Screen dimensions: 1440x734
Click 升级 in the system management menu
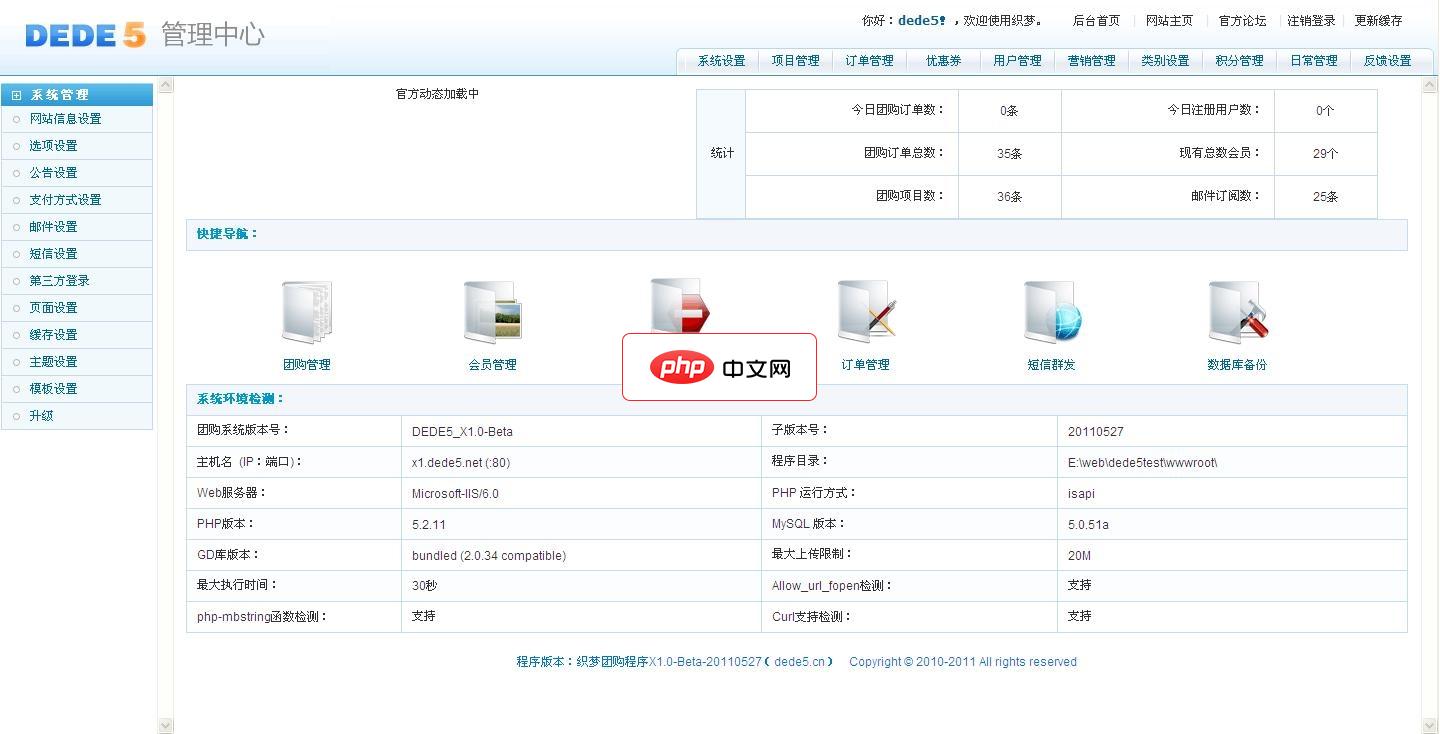[x=42, y=416]
